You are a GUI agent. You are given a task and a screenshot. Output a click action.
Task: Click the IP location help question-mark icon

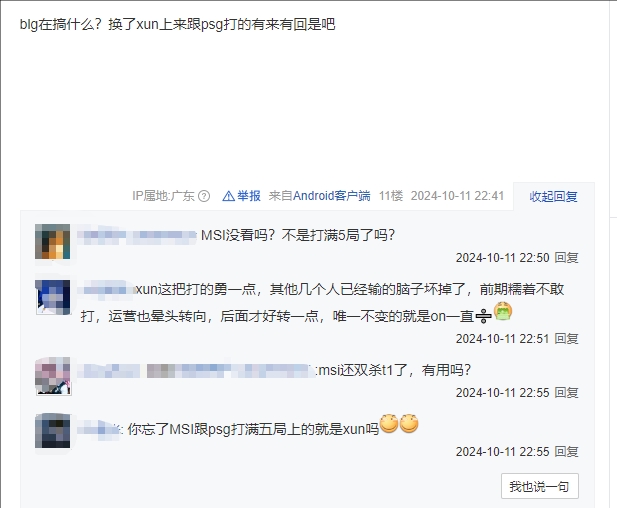point(204,196)
